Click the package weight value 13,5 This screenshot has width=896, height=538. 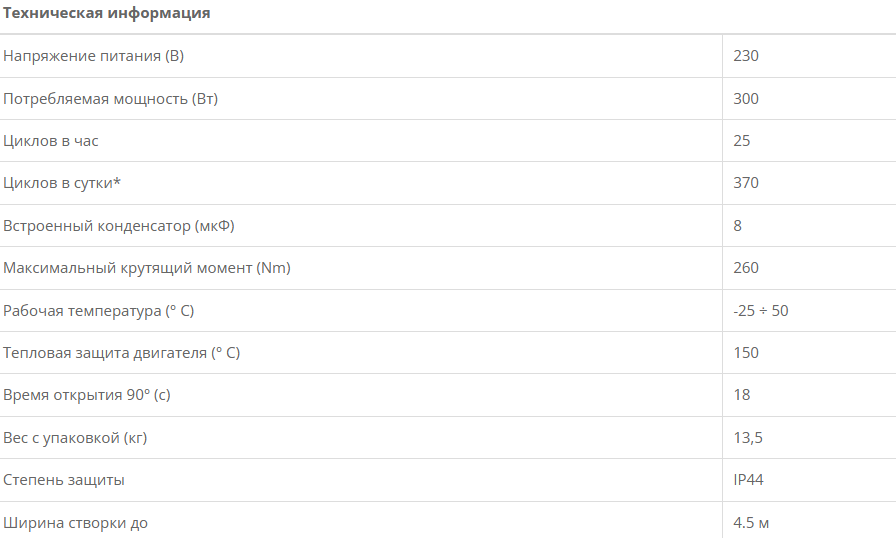pyautogui.click(x=749, y=438)
